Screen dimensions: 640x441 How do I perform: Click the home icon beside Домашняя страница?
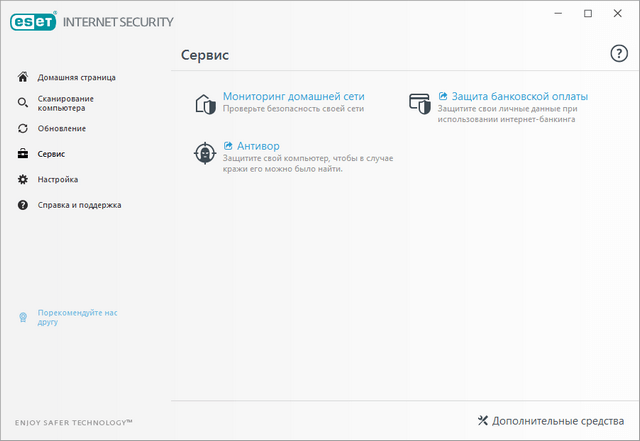pos(23,77)
